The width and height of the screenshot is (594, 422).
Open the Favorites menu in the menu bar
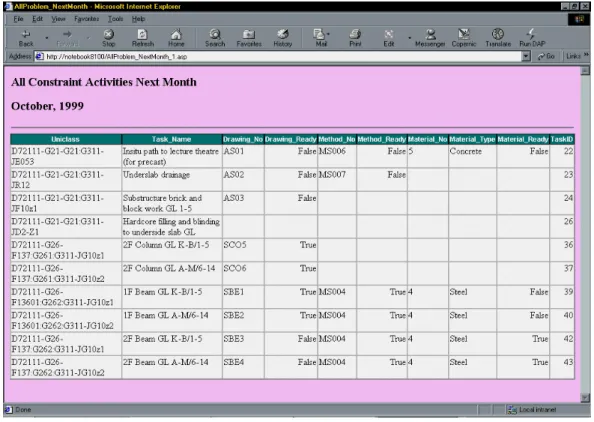[x=86, y=19]
